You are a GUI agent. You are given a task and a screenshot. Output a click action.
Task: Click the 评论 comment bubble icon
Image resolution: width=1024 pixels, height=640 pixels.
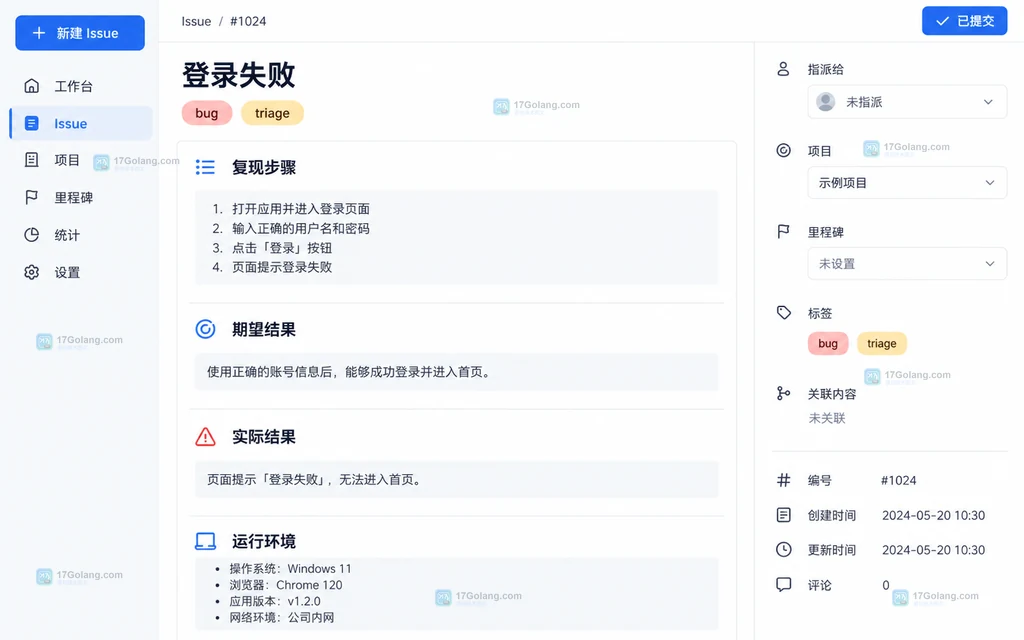pyautogui.click(x=783, y=584)
